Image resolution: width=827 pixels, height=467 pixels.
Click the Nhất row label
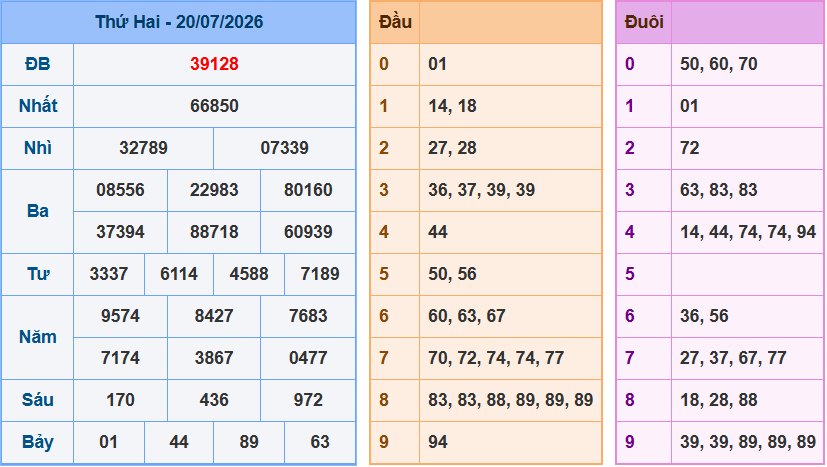point(37,106)
